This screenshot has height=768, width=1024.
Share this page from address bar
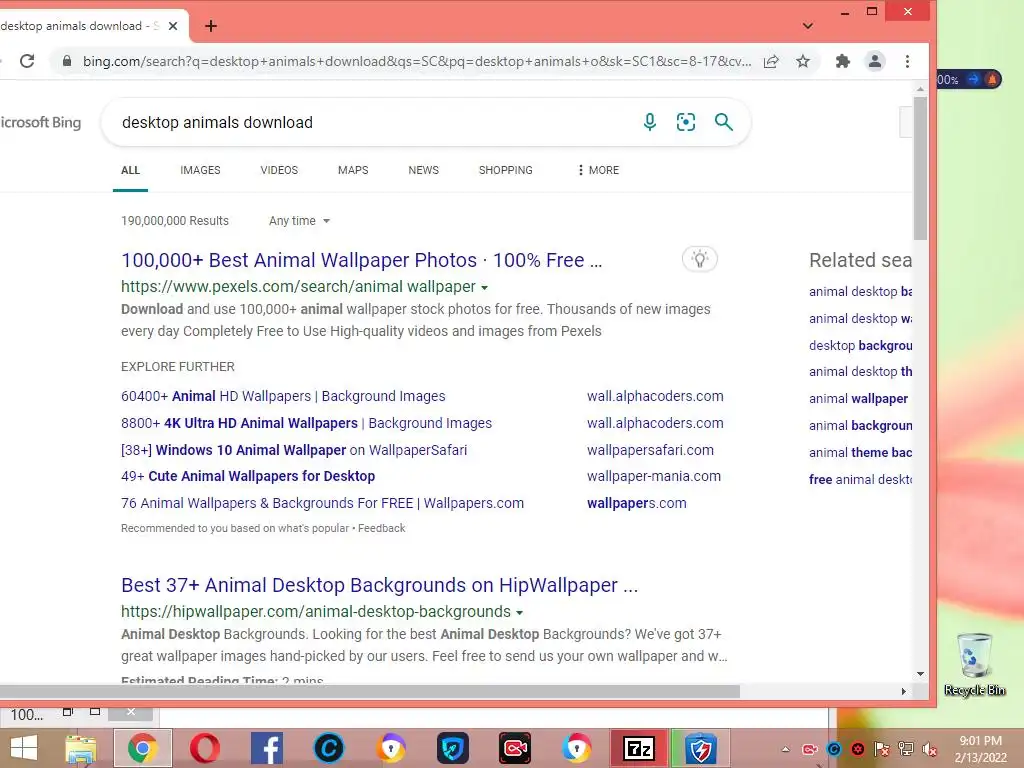pyautogui.click(x=771, y=61)
